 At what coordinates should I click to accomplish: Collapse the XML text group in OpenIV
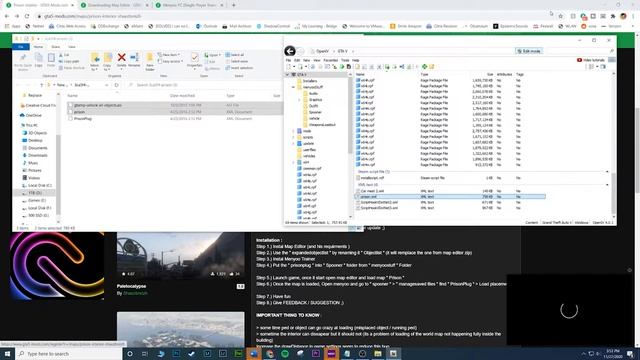pos(607,185)
